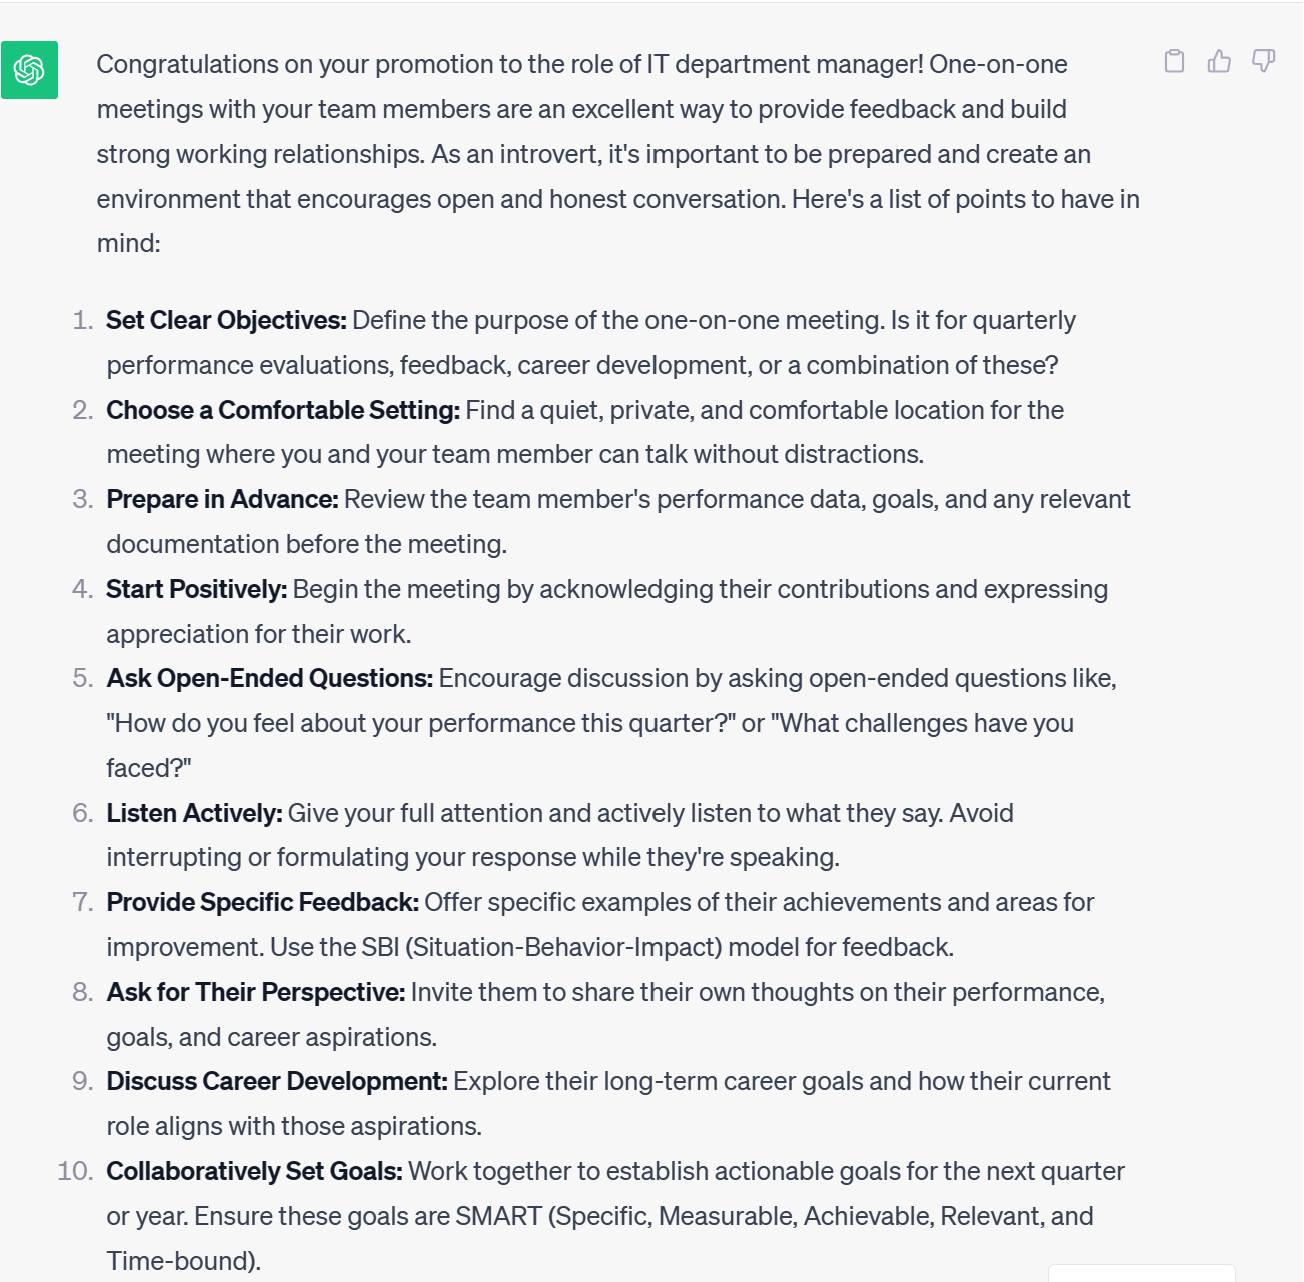
Task: Click on "Provide Specific Feedback:" heading
Action: 262,902
